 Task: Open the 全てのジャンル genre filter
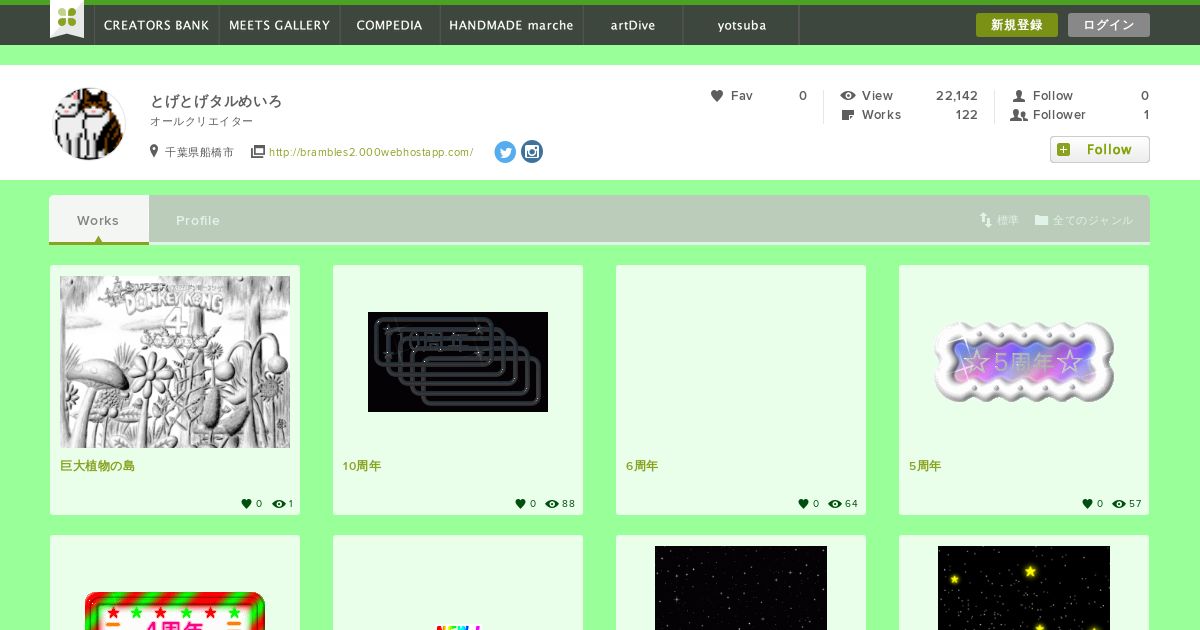tap(1084, 220)
